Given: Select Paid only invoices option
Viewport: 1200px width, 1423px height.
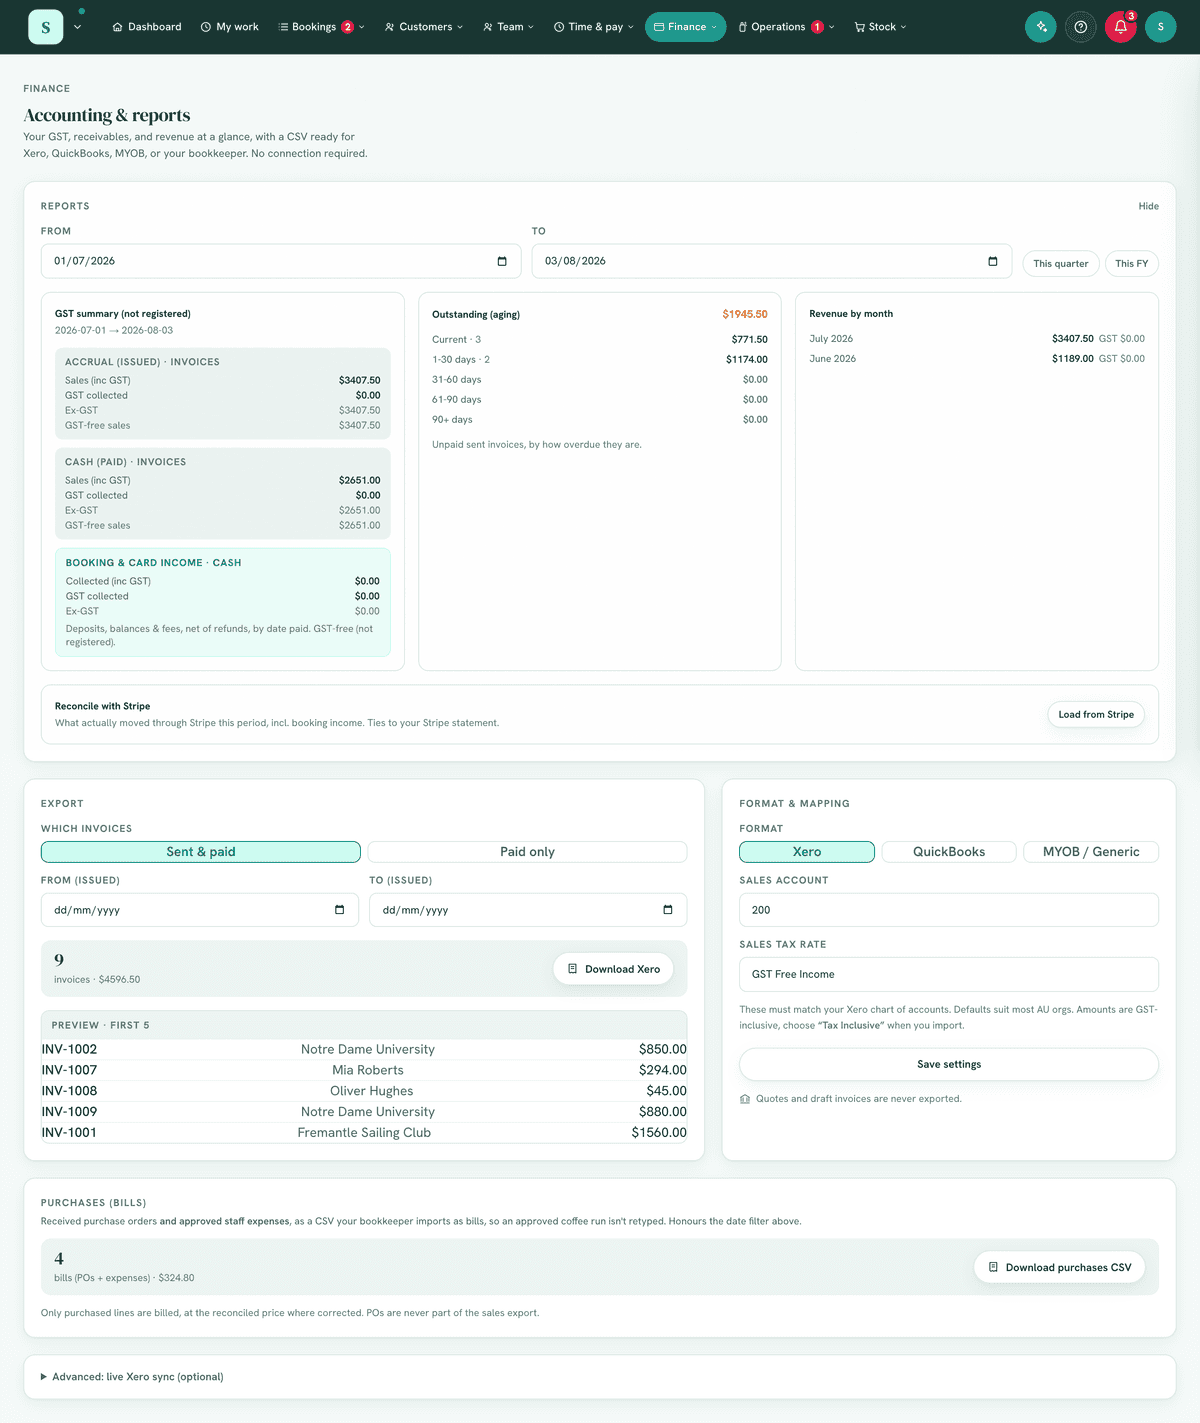Looking at the screenshot, I should (x=527, y=852).
